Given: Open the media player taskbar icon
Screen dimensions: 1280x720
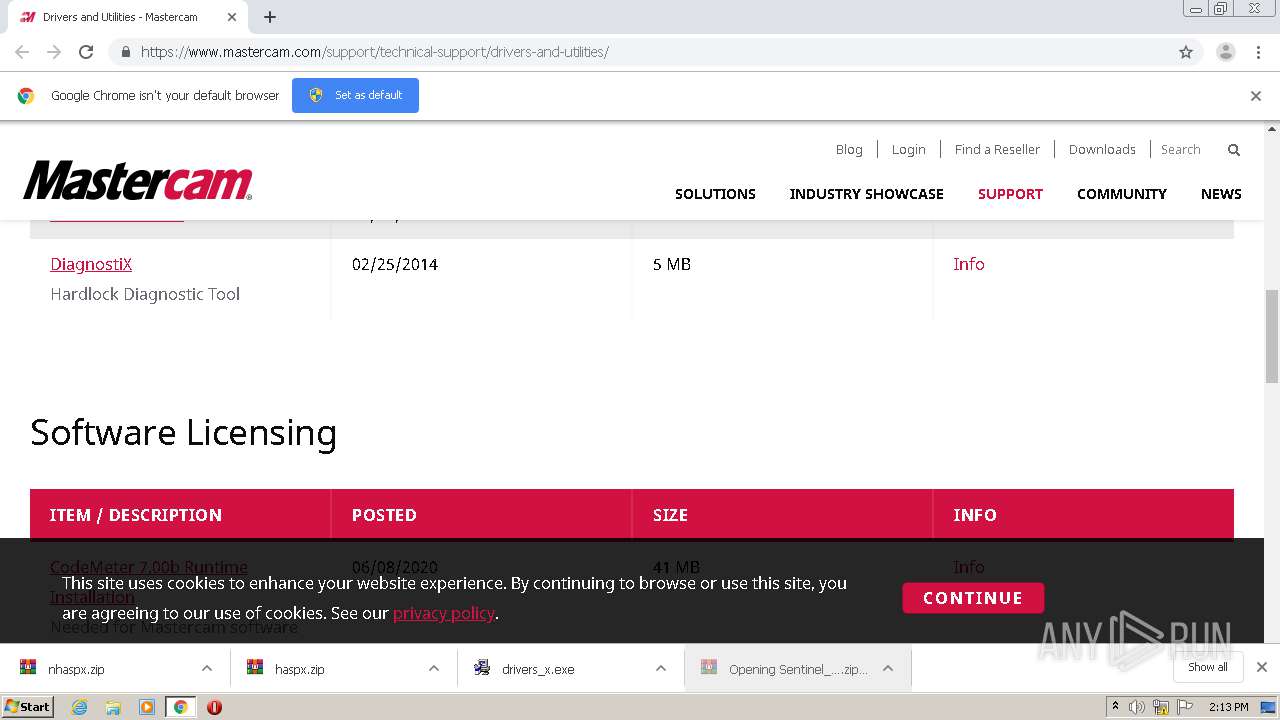Looking at the screenshot, I should coord(147,707).
